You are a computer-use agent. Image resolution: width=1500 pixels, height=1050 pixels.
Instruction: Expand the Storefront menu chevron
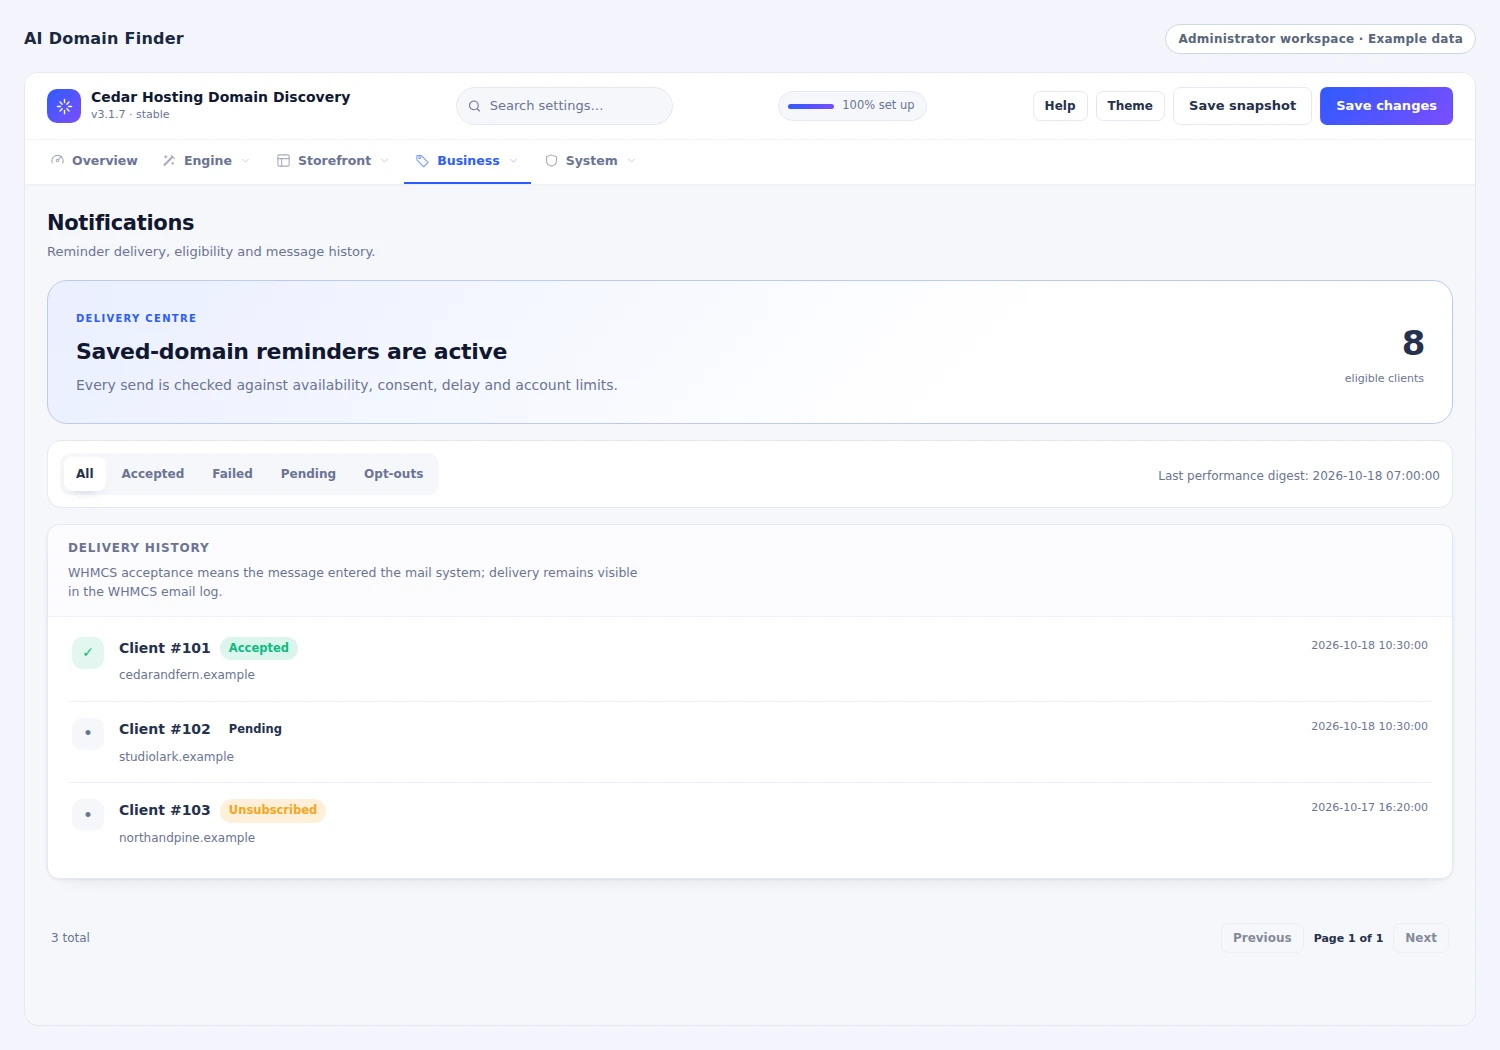click(x=385, y=161)
